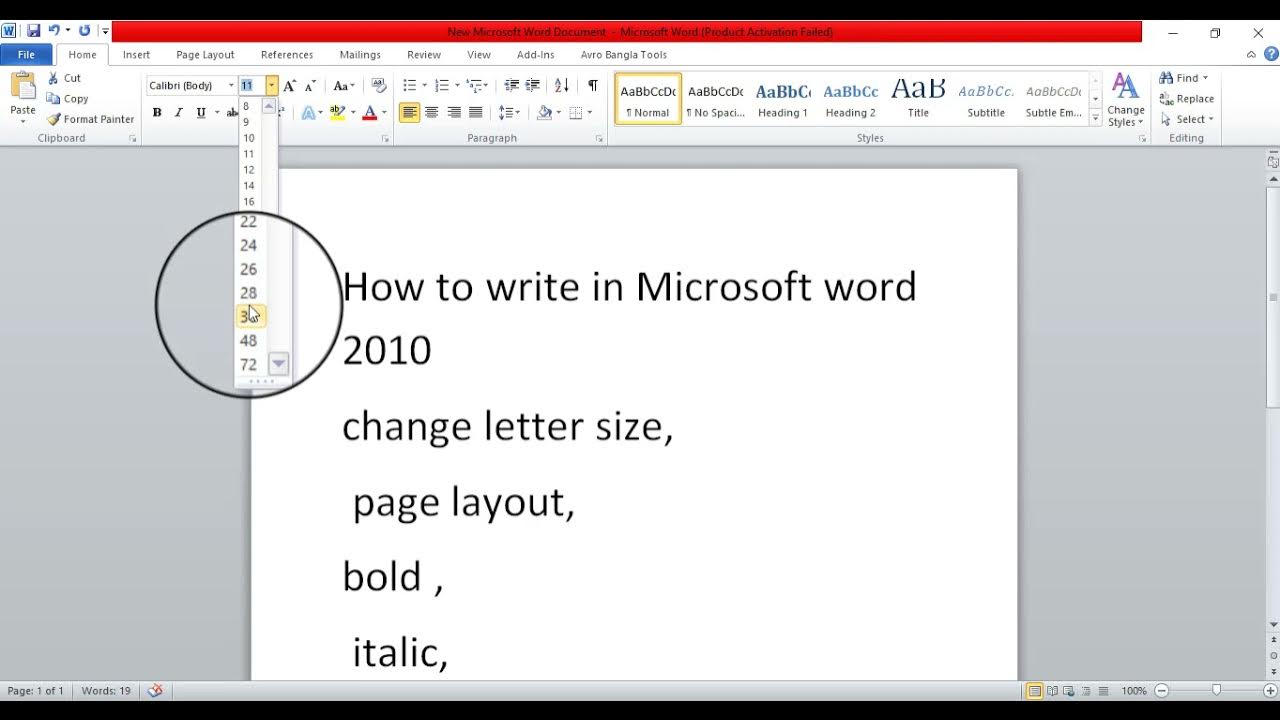The image size is (1280, 720).
Task: Click the Clear Formatting eraser icon
Action: 378,86
